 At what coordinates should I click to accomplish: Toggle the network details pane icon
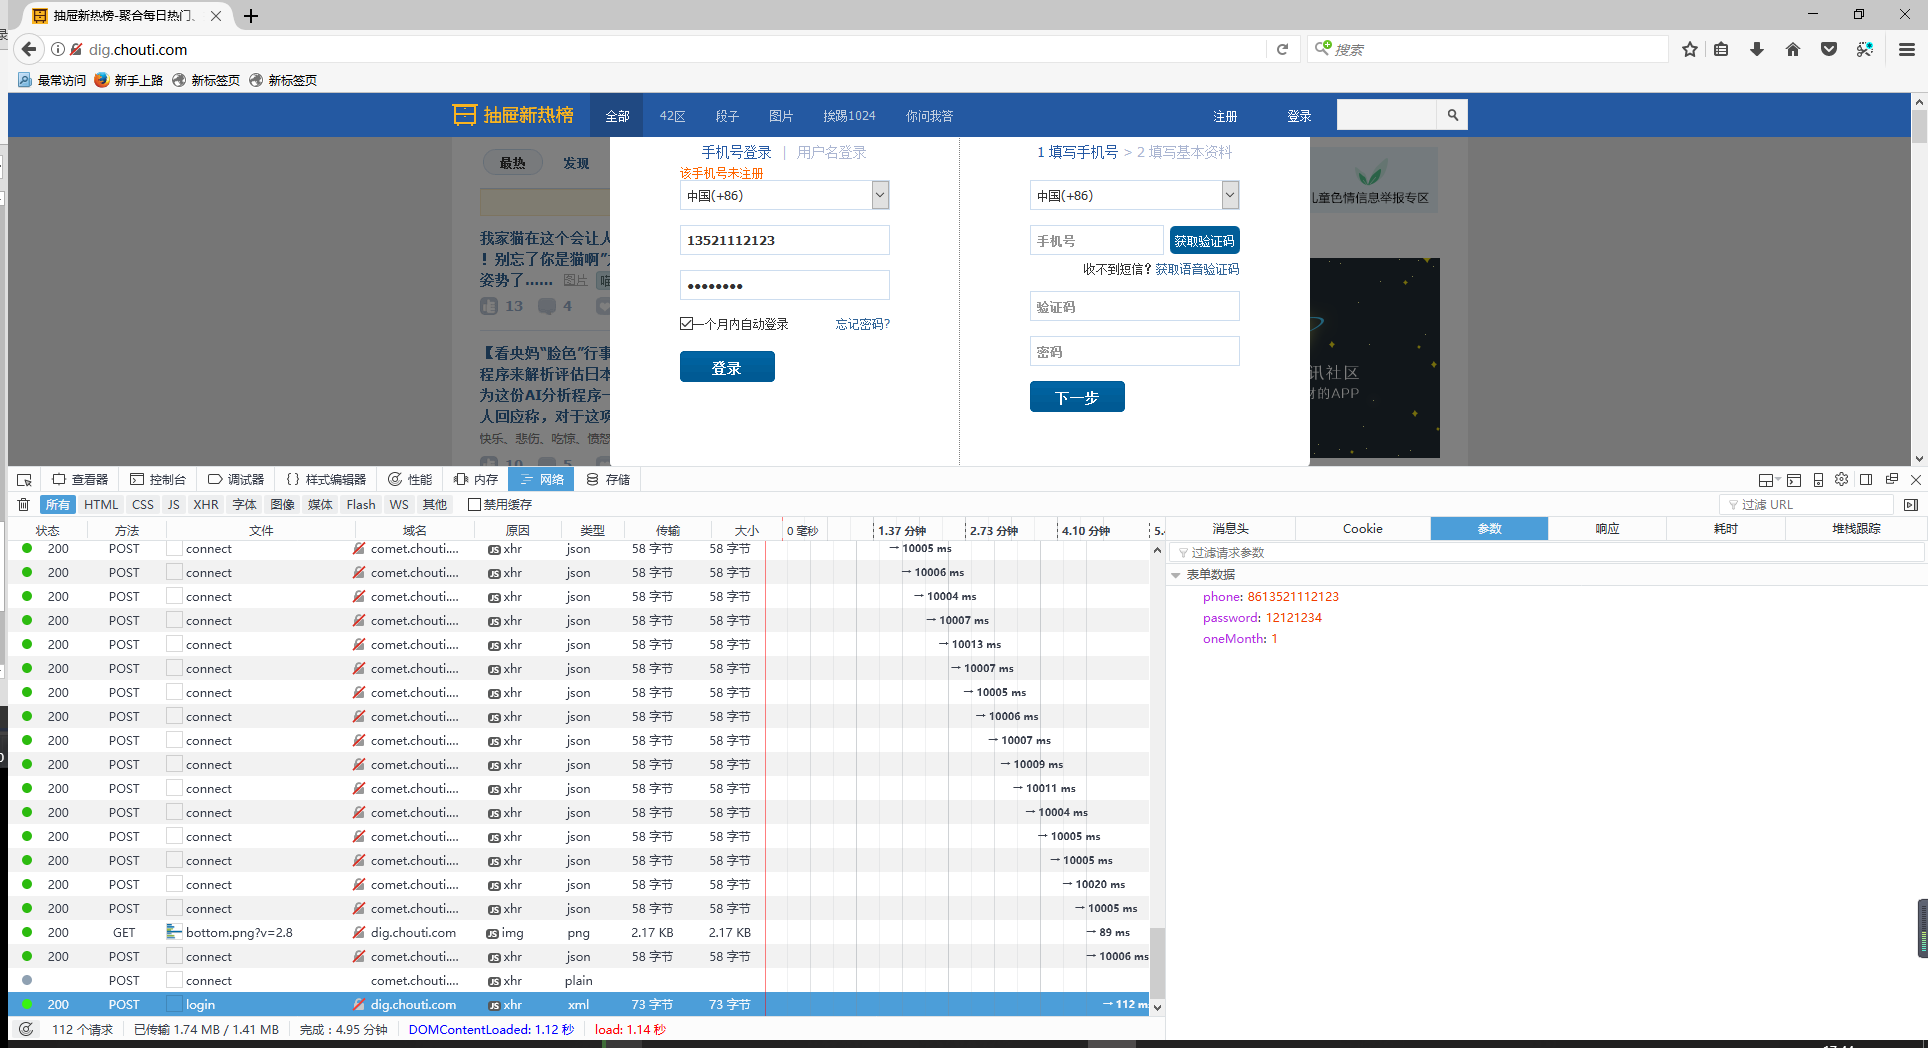1911,505
